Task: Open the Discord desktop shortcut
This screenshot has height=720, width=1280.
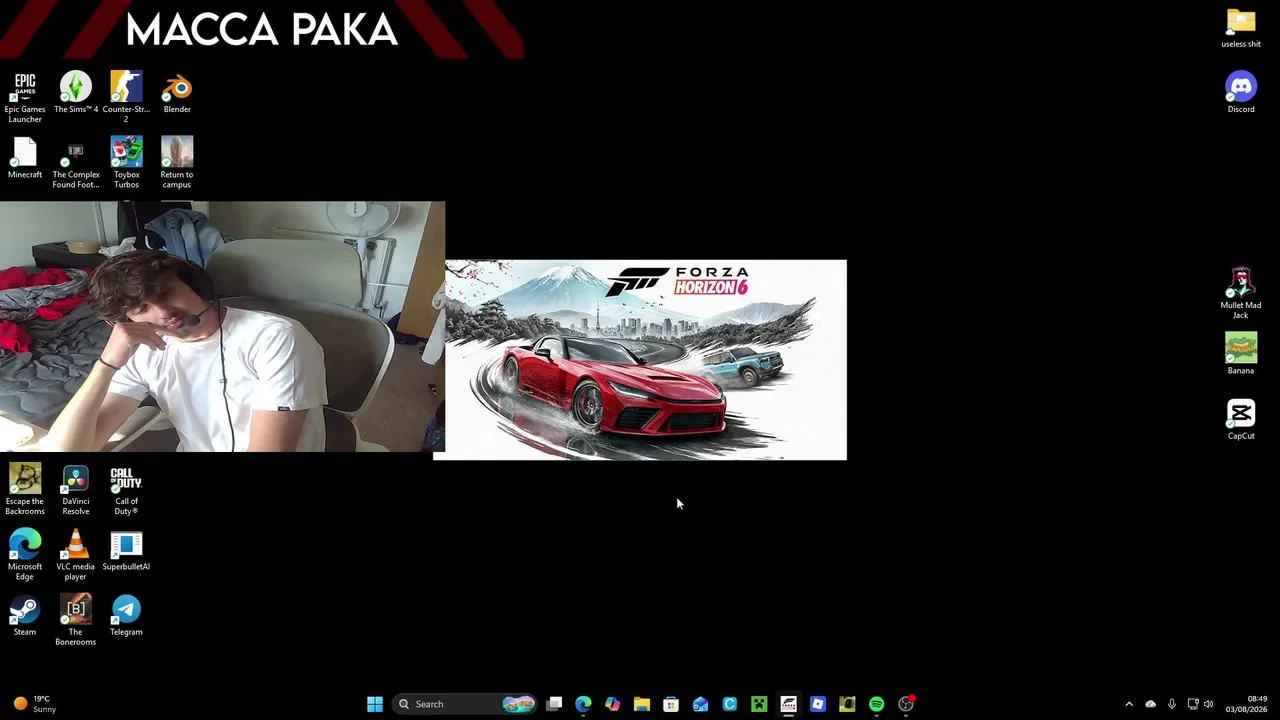Action: pos(1241,93)
